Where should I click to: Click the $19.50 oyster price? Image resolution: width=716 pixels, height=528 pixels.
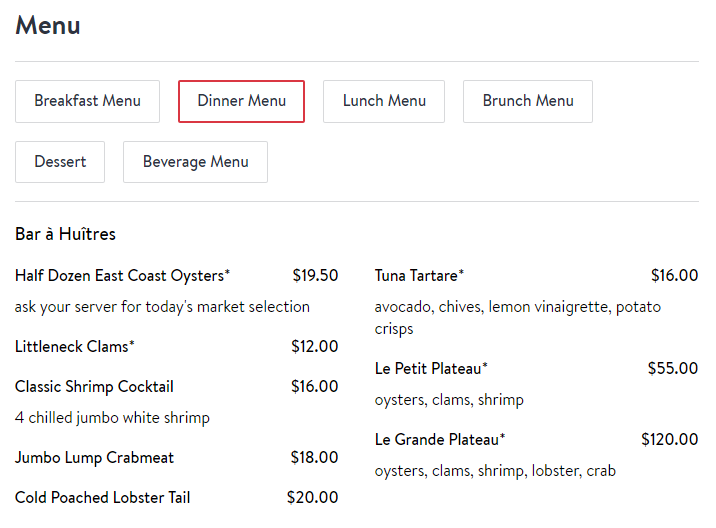click(315, 275)
